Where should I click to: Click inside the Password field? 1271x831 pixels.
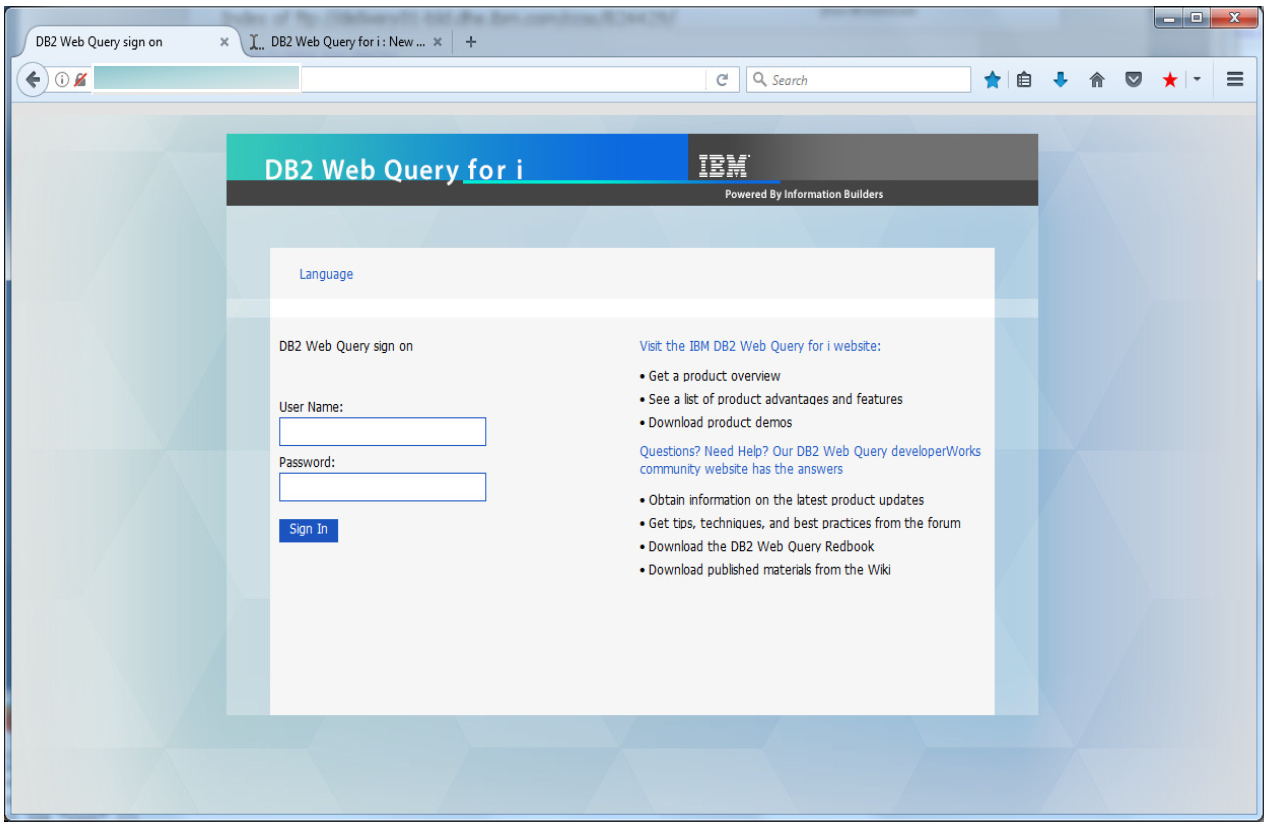point(382,487)
